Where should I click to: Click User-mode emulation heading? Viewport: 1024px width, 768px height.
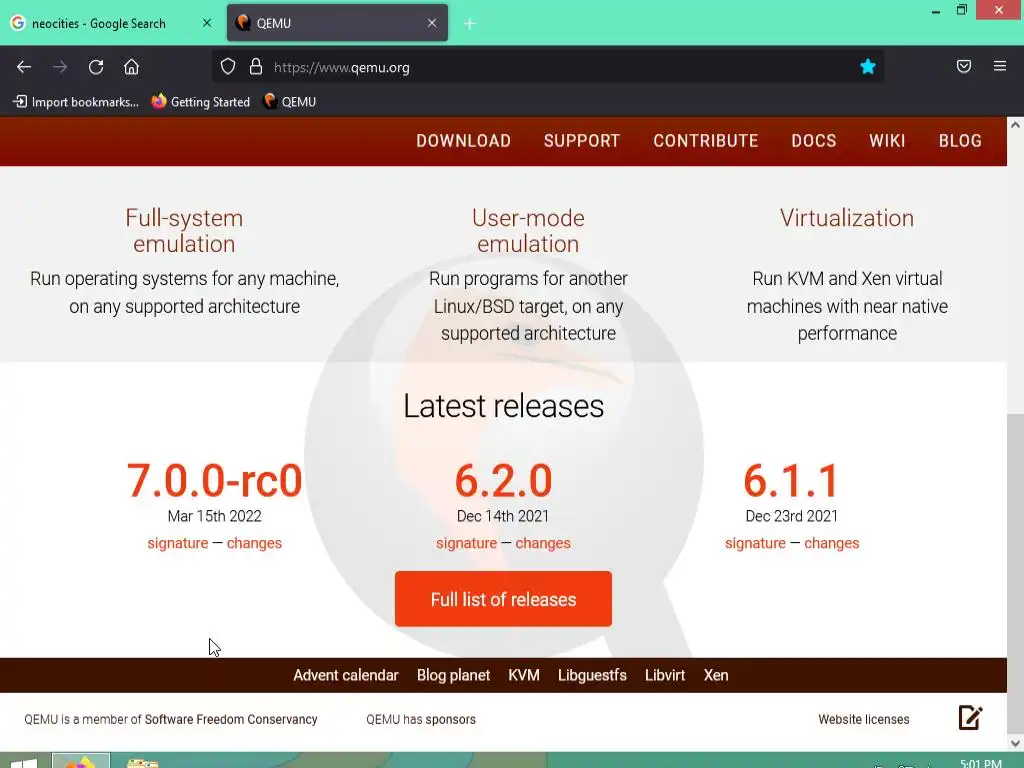point(528,231)
